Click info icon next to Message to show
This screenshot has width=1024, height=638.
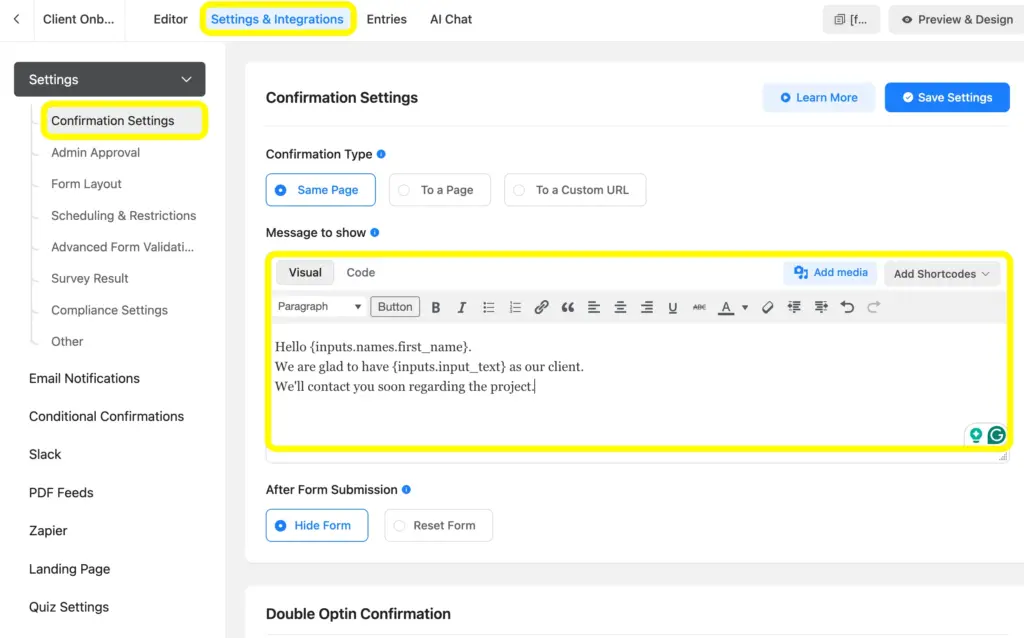point(375,232)
